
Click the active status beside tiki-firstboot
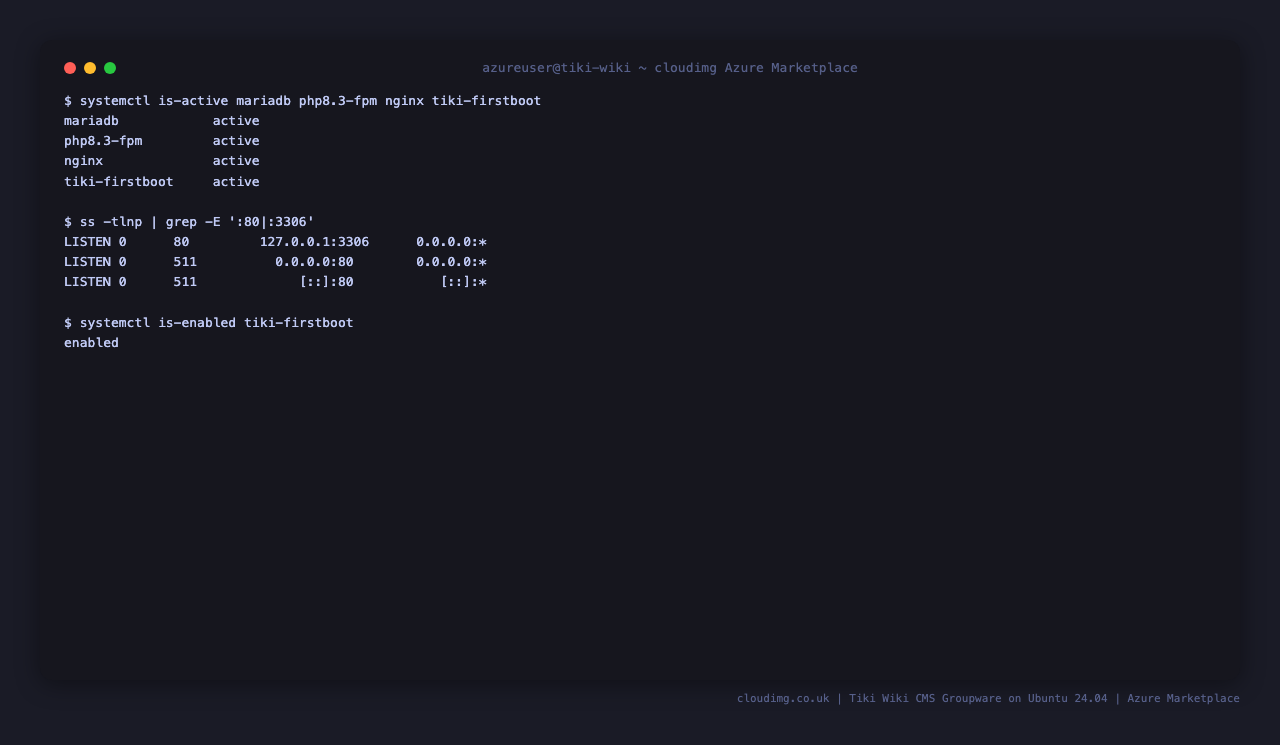pos(236,182)
